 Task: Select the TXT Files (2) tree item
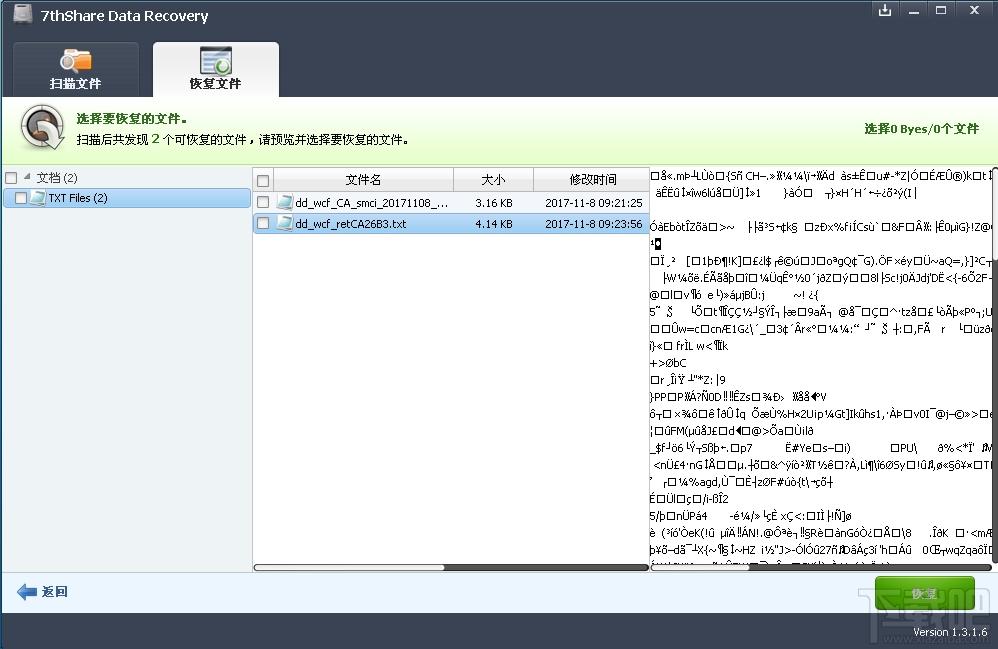click(127, 198)
